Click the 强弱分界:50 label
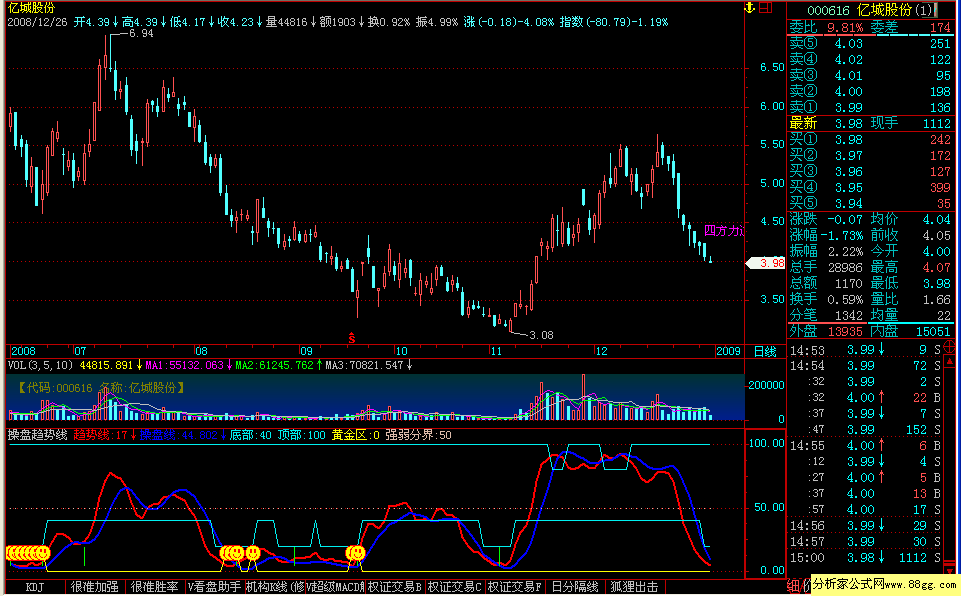Image resolution: width=961 pixels, height=596 pixels. pyautogui.click(x=418, y=435)
